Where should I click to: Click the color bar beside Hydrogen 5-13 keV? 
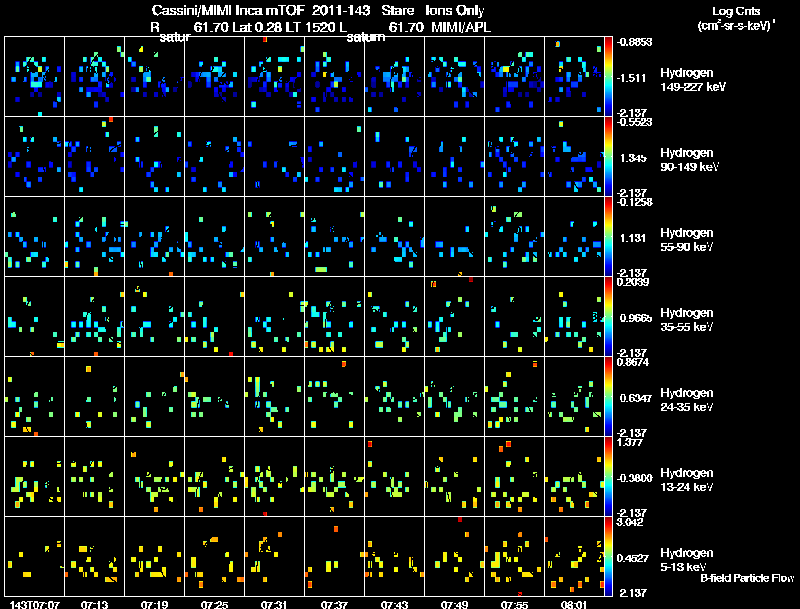coord(608,557)
